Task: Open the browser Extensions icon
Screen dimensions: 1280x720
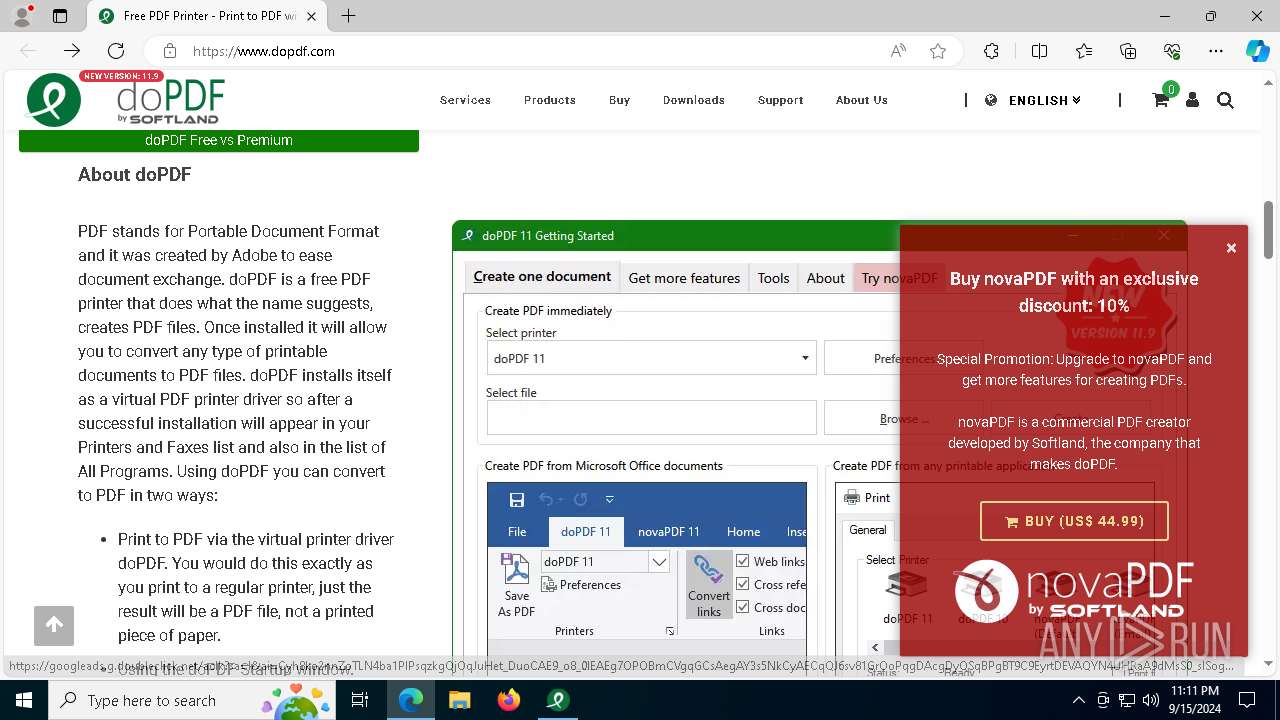Action: coord(991,51)
